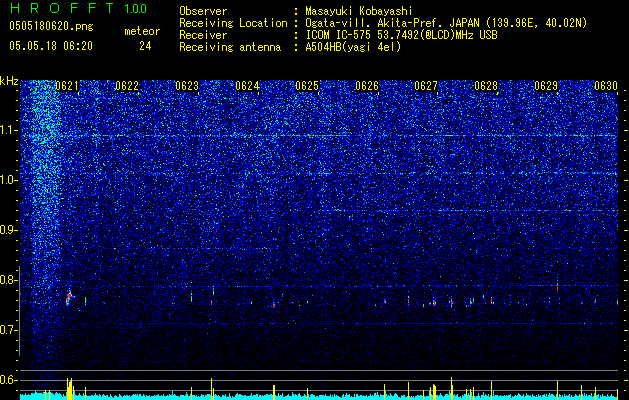Image resolution: width=629 pixels, height=400 pixels.
Task: Click the observer name Masayuki Kobayashi
Action: click(359, 11)
